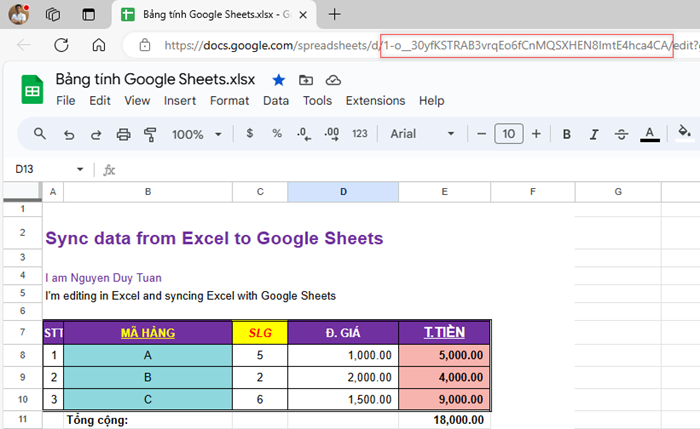Open browser workspaces icon
Image resolution: width=700 pixels, height=429 pixels.
click(x=53, y=14)
